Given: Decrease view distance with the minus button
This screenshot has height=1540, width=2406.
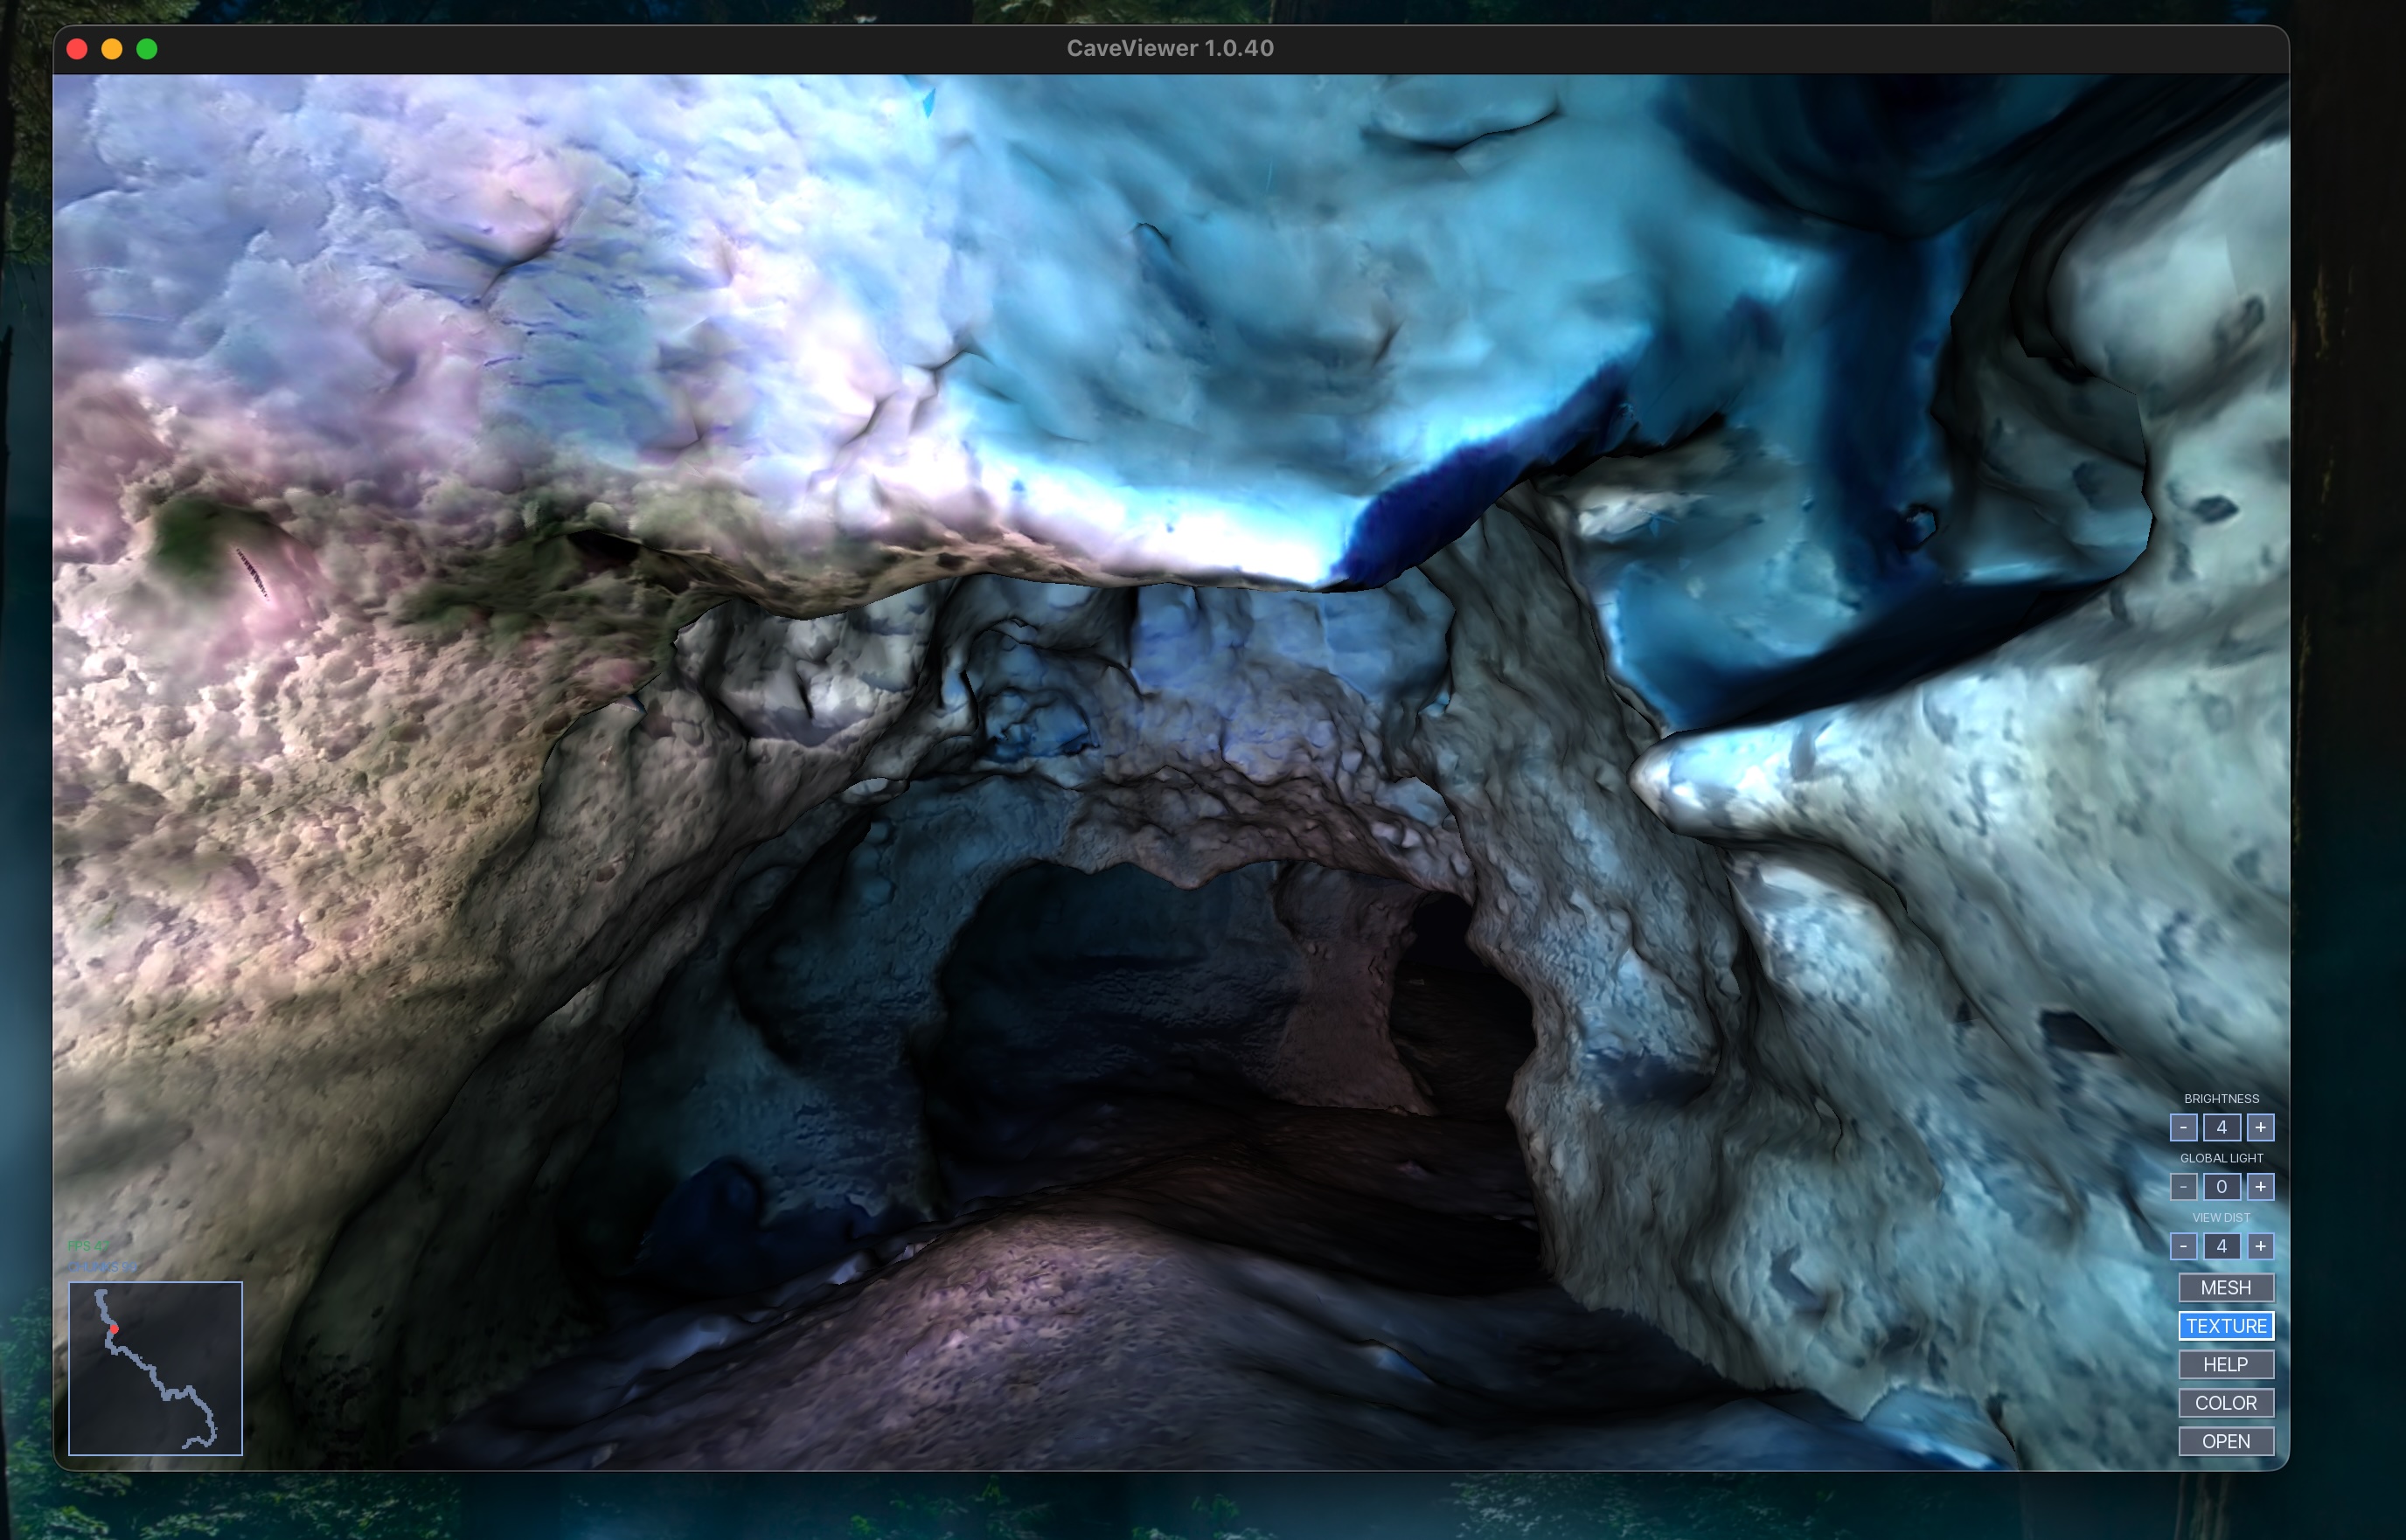Looking at the screenshot, I should pyautogui.click(x=2183, y=1246).
